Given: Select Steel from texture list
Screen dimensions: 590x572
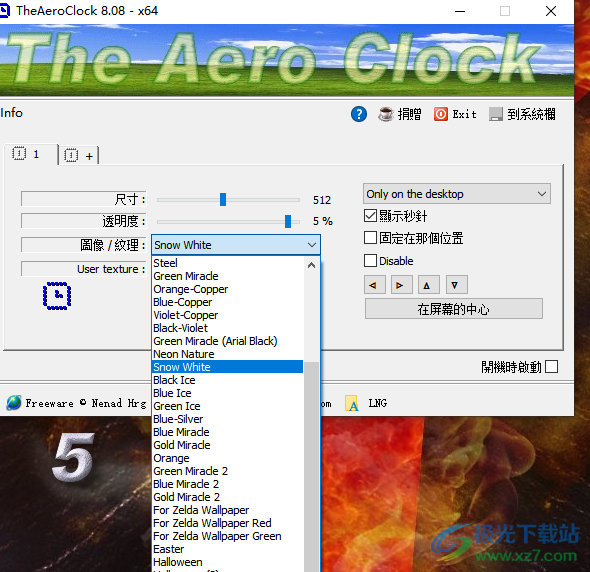Looking at the screenshot, I should (228, 263).
